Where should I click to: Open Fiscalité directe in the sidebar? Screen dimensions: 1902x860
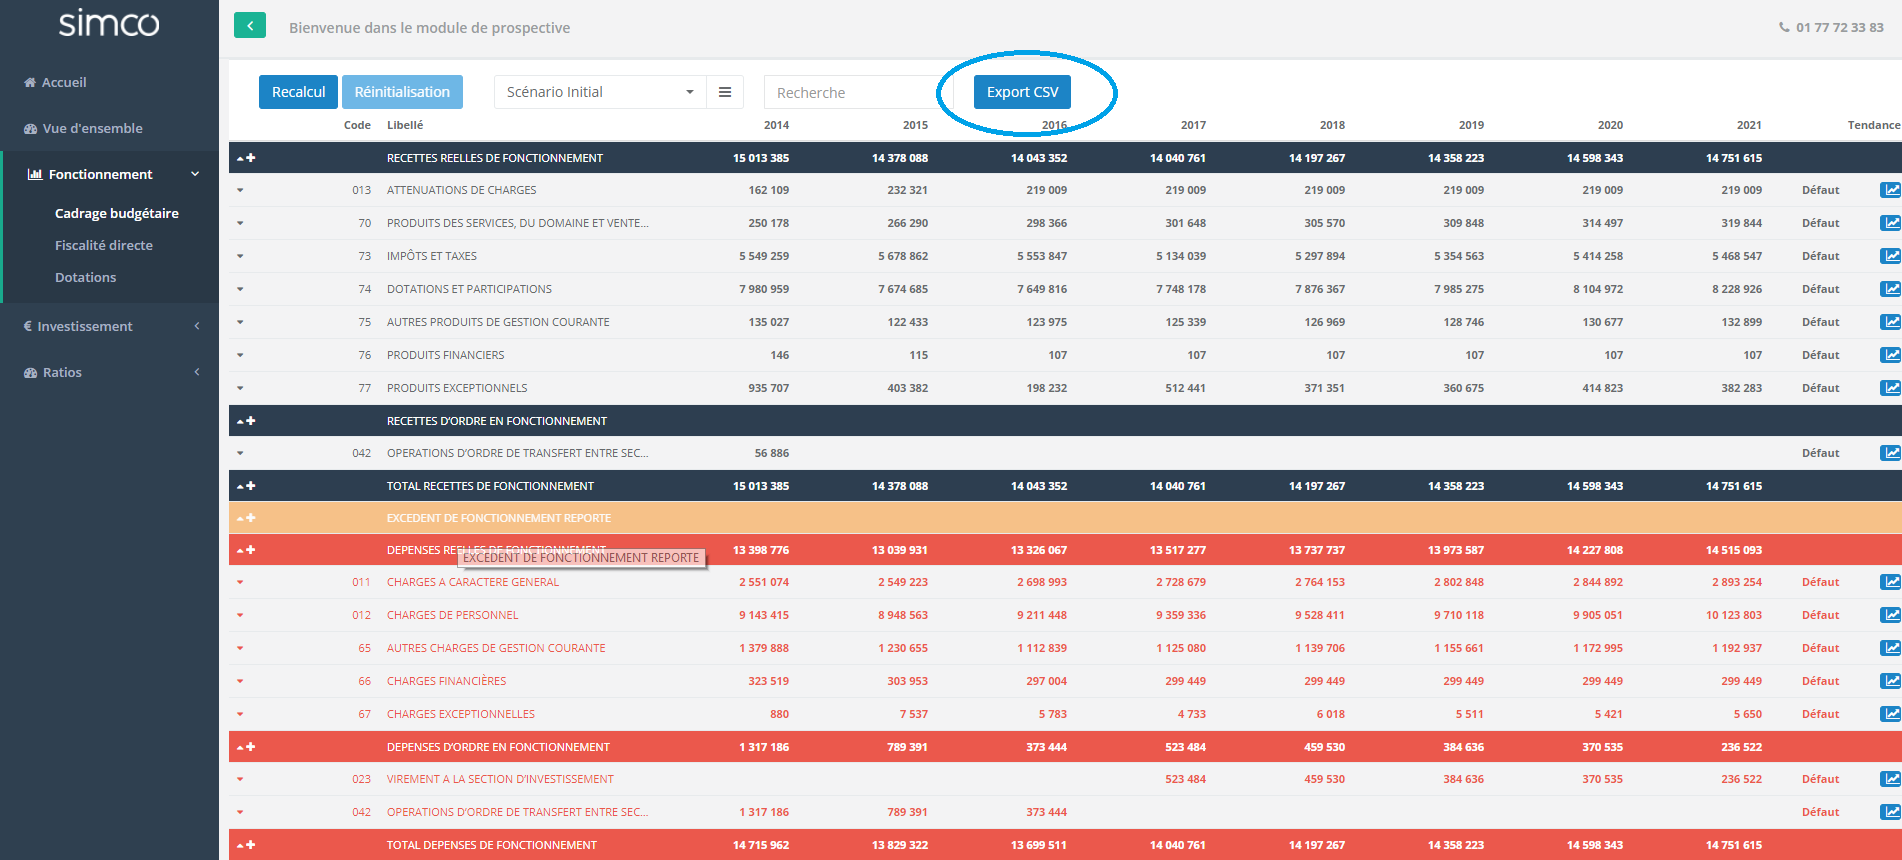pos(104,245)
